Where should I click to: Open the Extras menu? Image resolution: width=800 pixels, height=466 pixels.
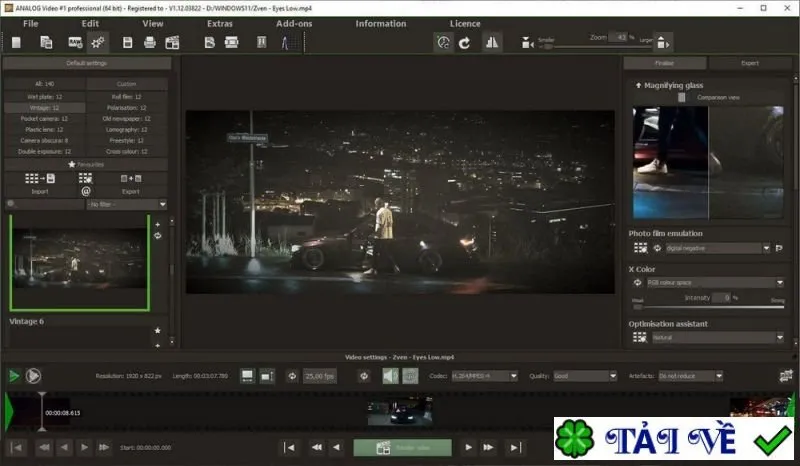pos(220,23)
